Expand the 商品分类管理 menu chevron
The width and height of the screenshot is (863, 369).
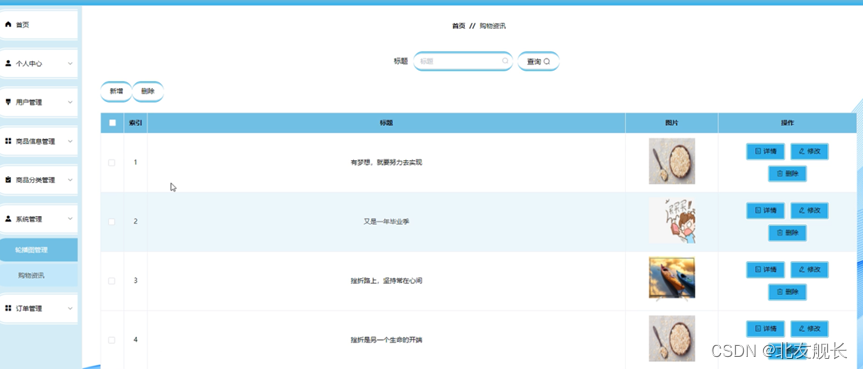point(70,180)
